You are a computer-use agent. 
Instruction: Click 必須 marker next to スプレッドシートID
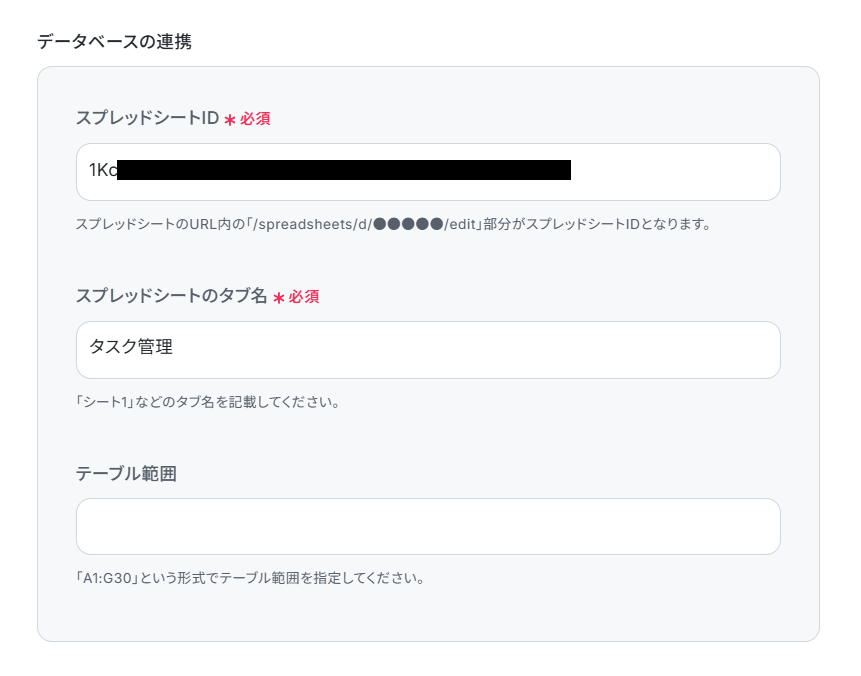(x=255, y=119)
